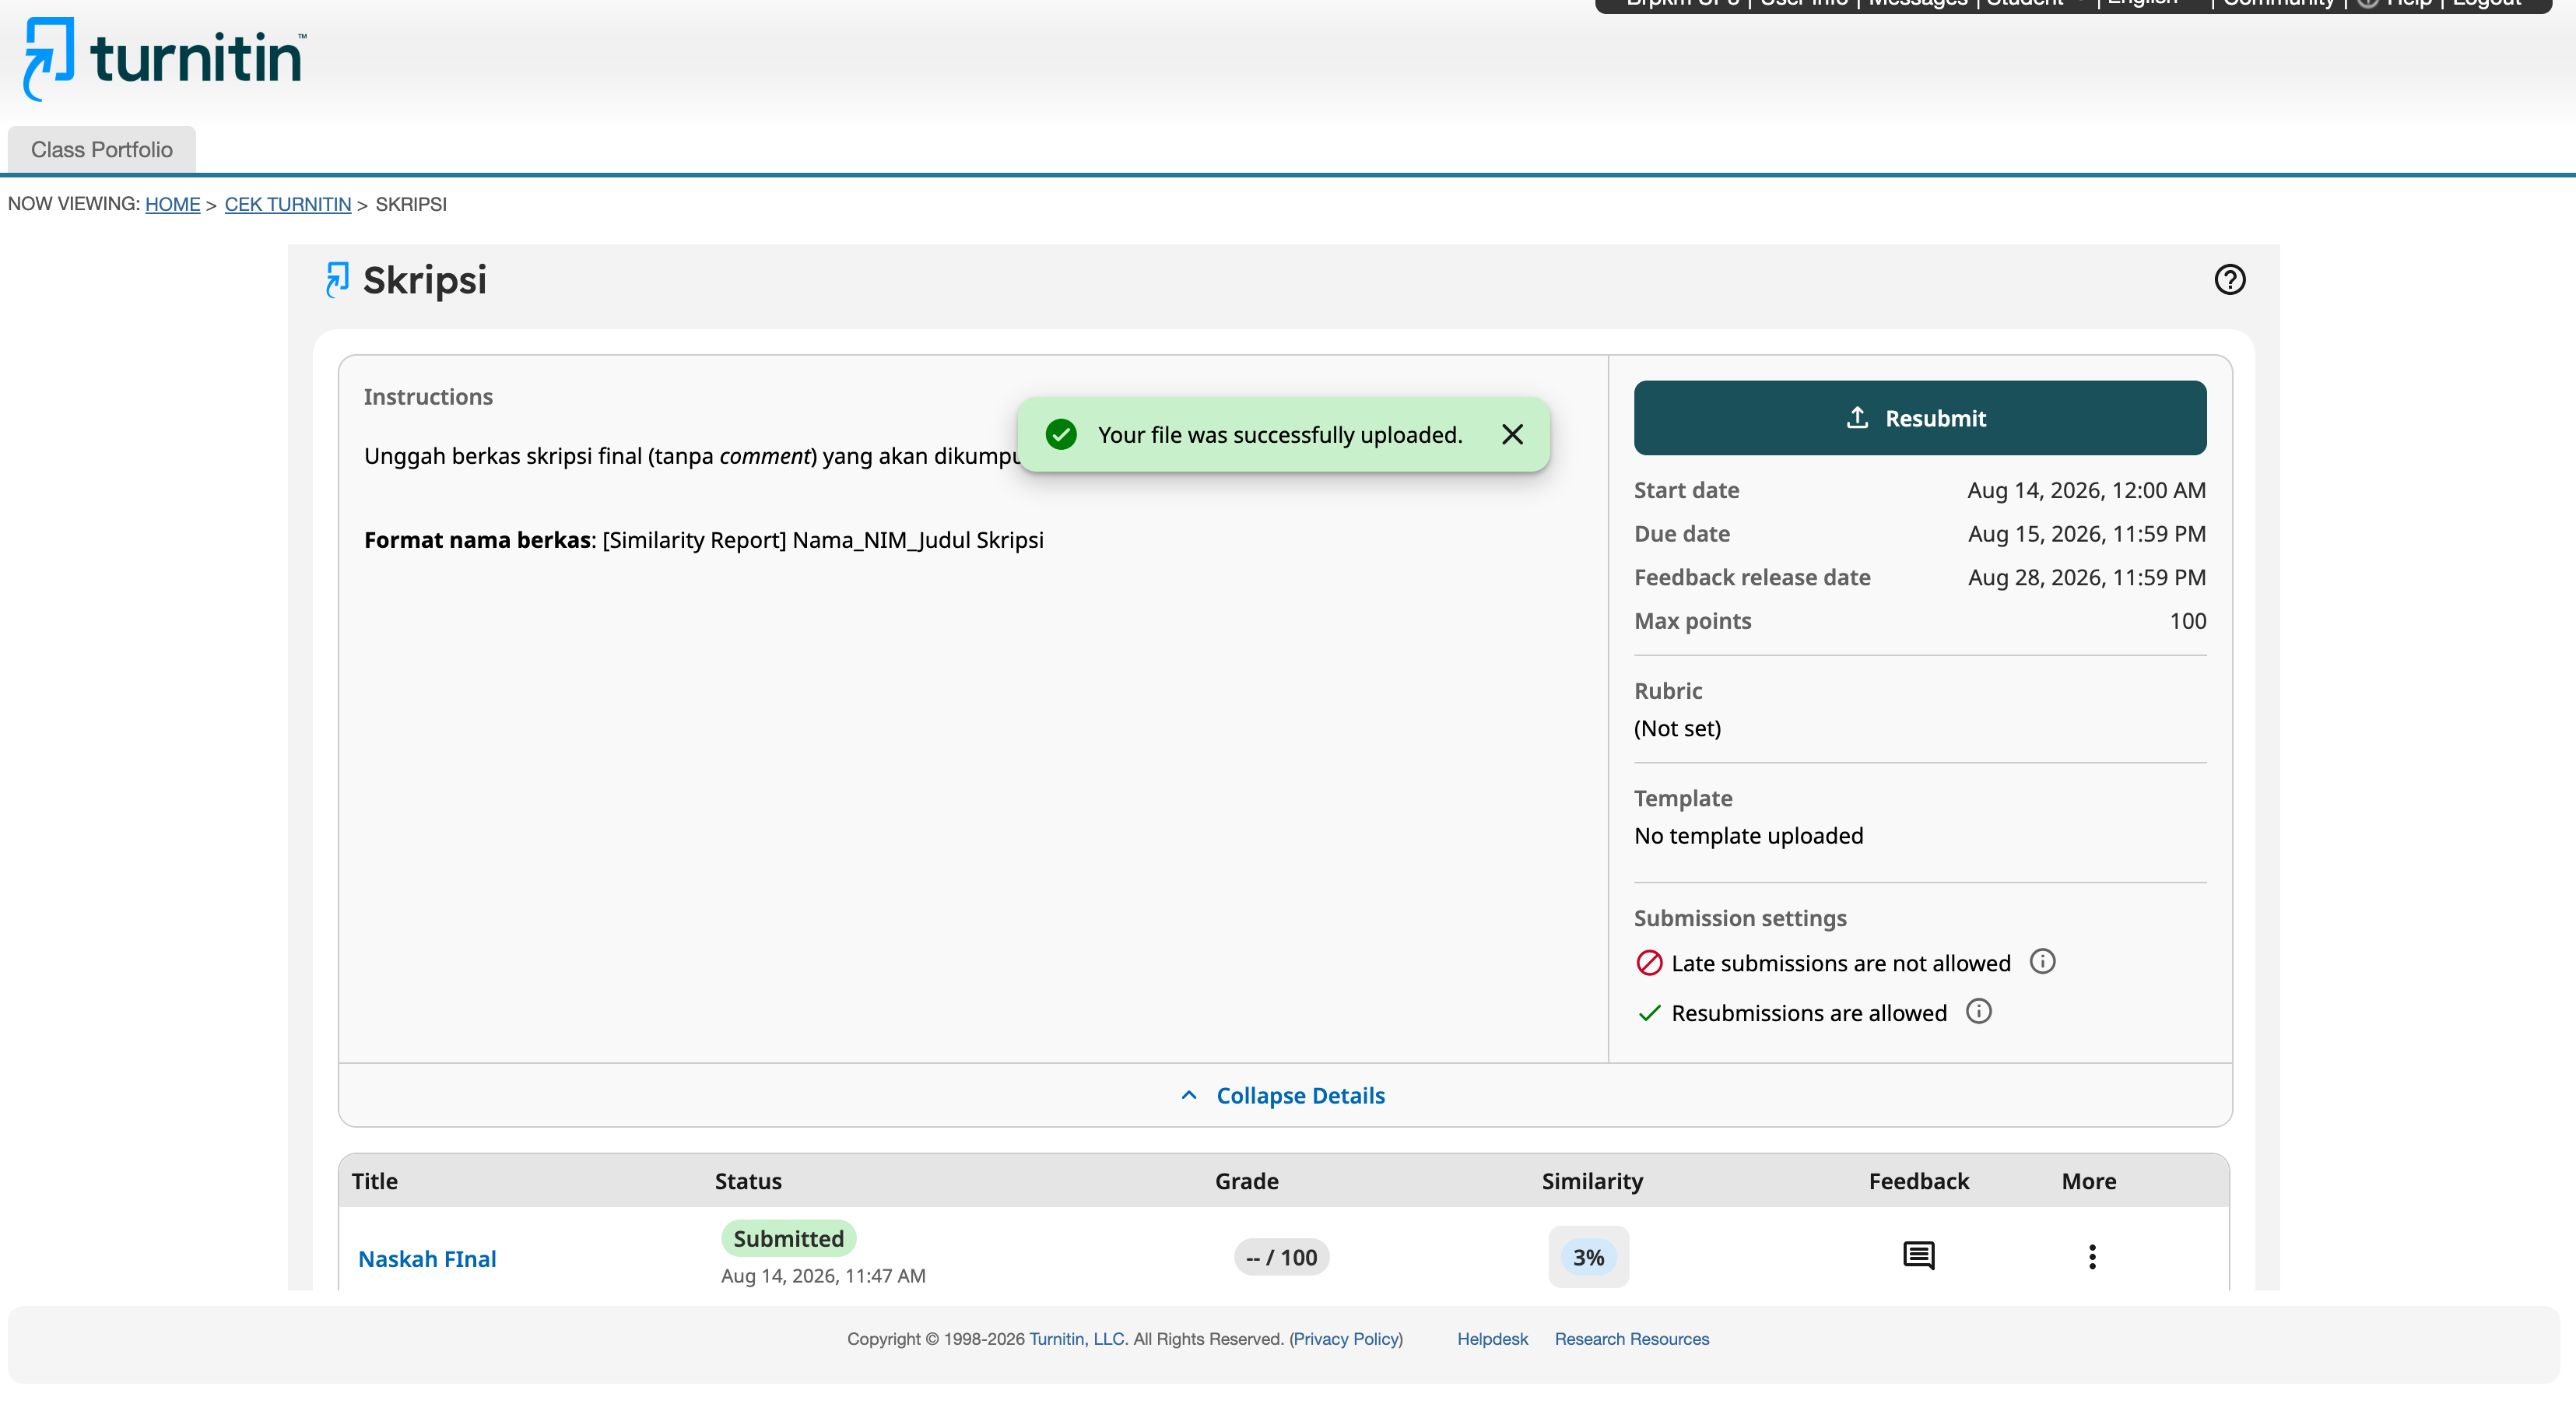2576x1404 pixels.
Task: Open the Helpdesk footer link
Action: [x=1492, y=1339]
